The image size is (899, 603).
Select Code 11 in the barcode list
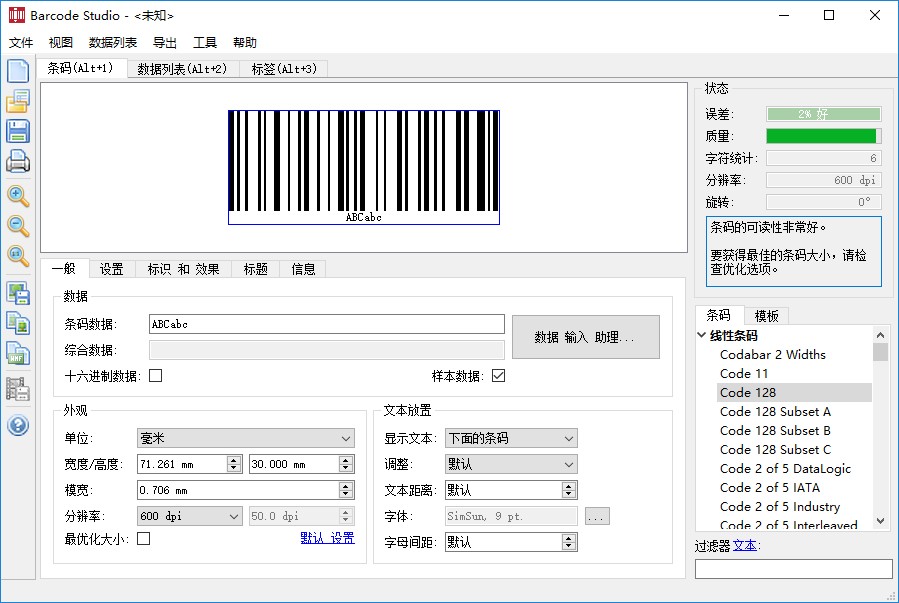(x=744, y=373)
